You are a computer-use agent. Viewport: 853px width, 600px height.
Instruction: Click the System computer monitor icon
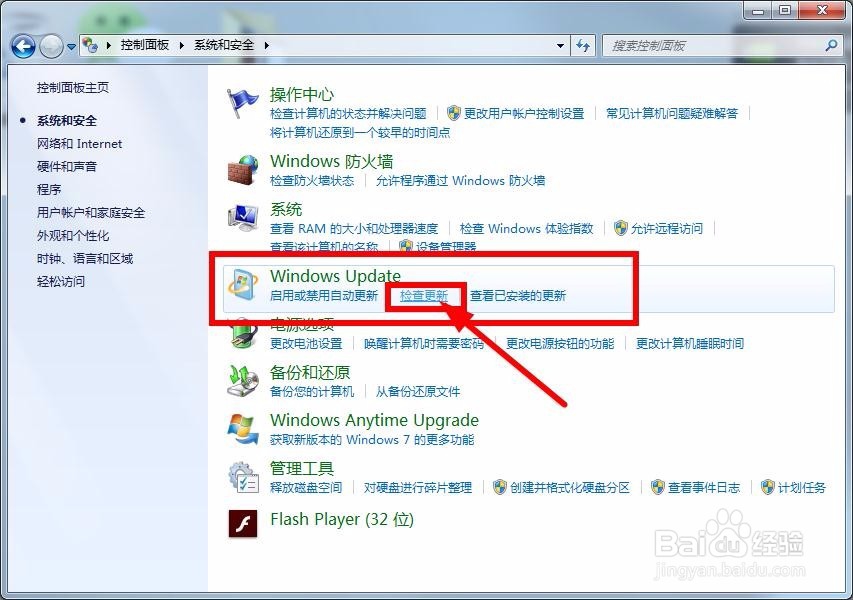[242, 219]
